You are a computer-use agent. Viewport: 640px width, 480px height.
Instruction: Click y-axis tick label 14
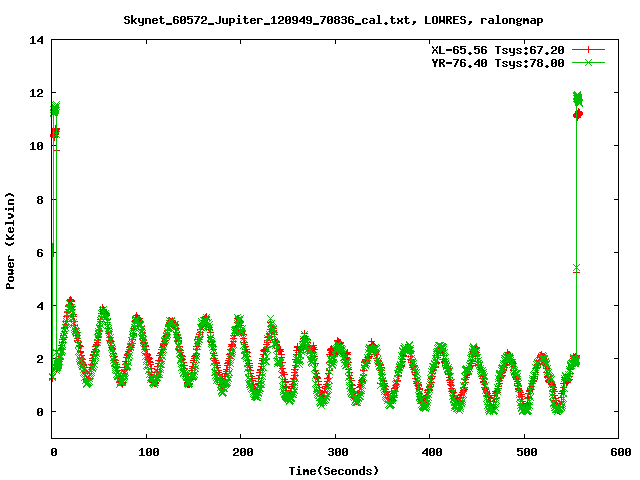tap(36, 40)
